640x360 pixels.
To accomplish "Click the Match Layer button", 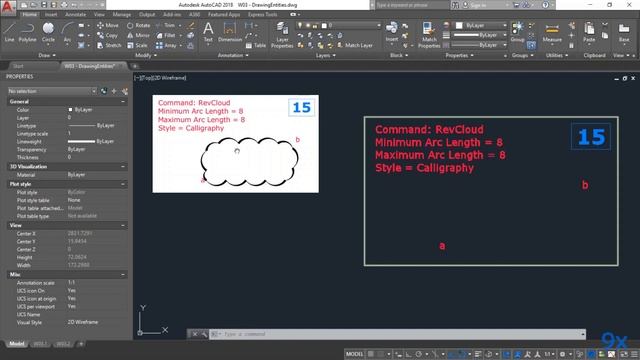I will coord(355,45).
